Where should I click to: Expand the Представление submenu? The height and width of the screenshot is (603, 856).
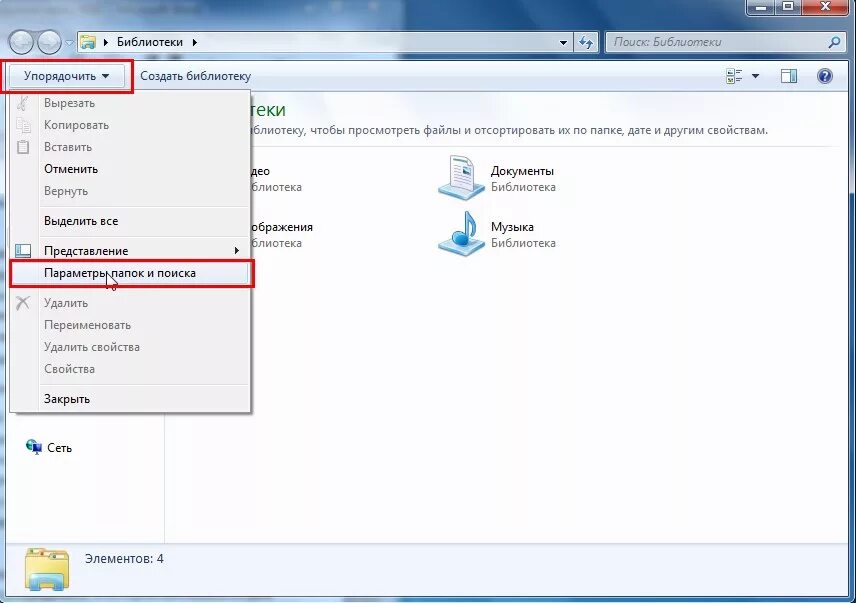(x=130, y=250)
